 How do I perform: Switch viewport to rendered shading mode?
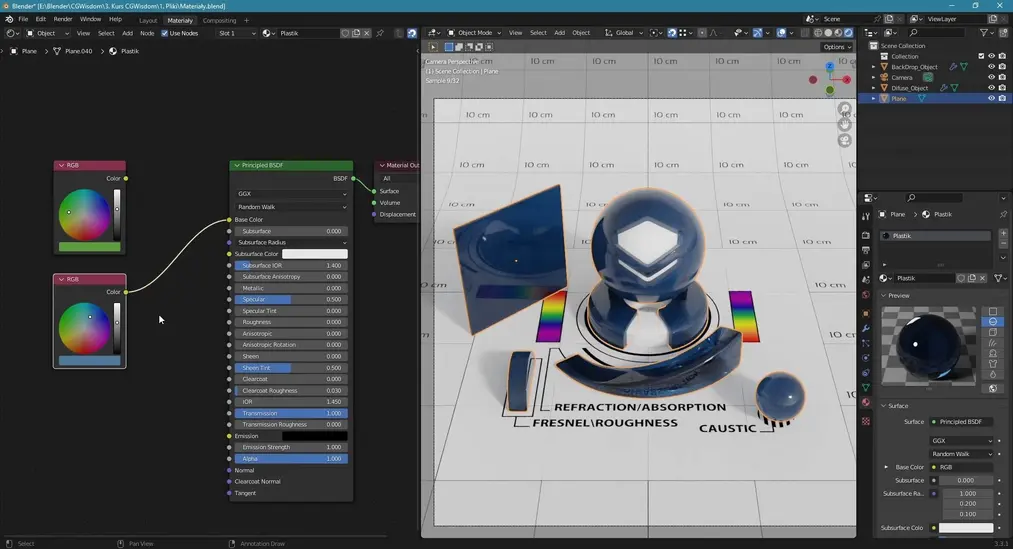tap(848, 33)
